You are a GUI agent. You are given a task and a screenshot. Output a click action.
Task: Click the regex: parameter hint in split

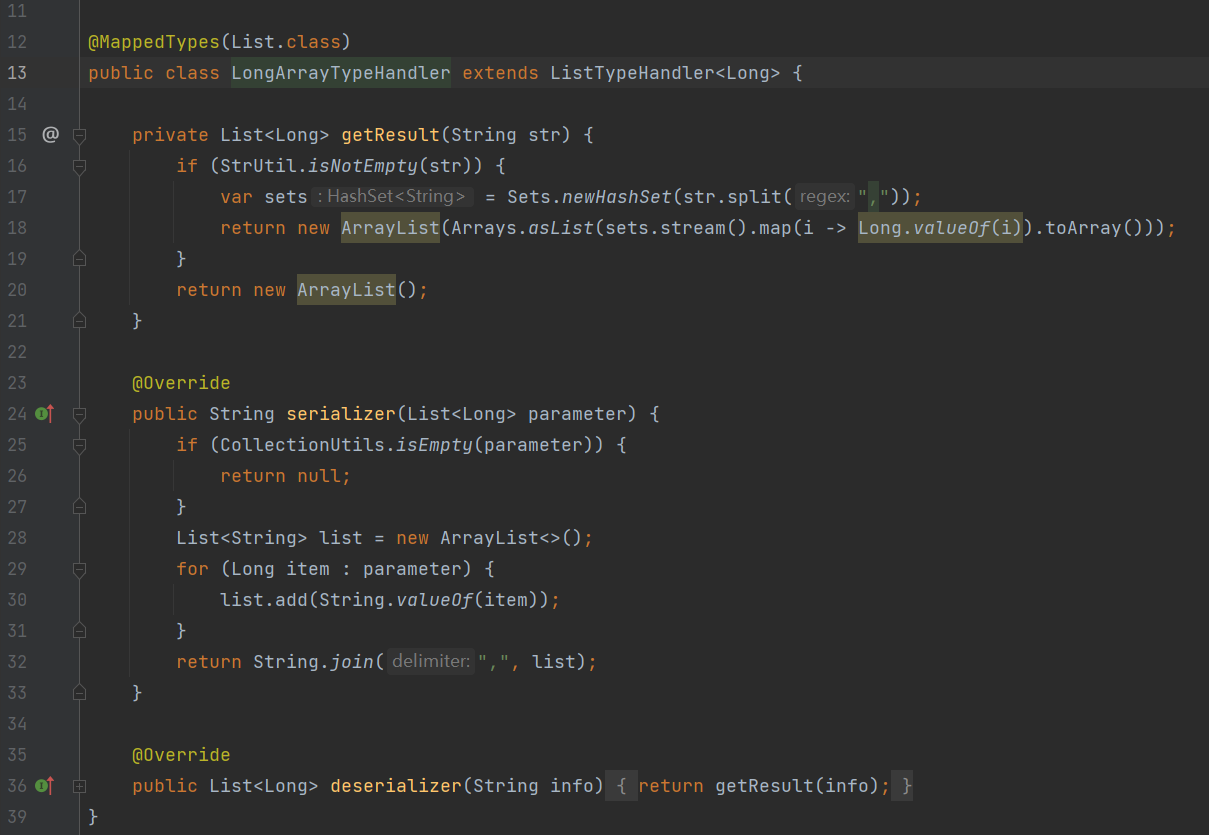(825, 197)
